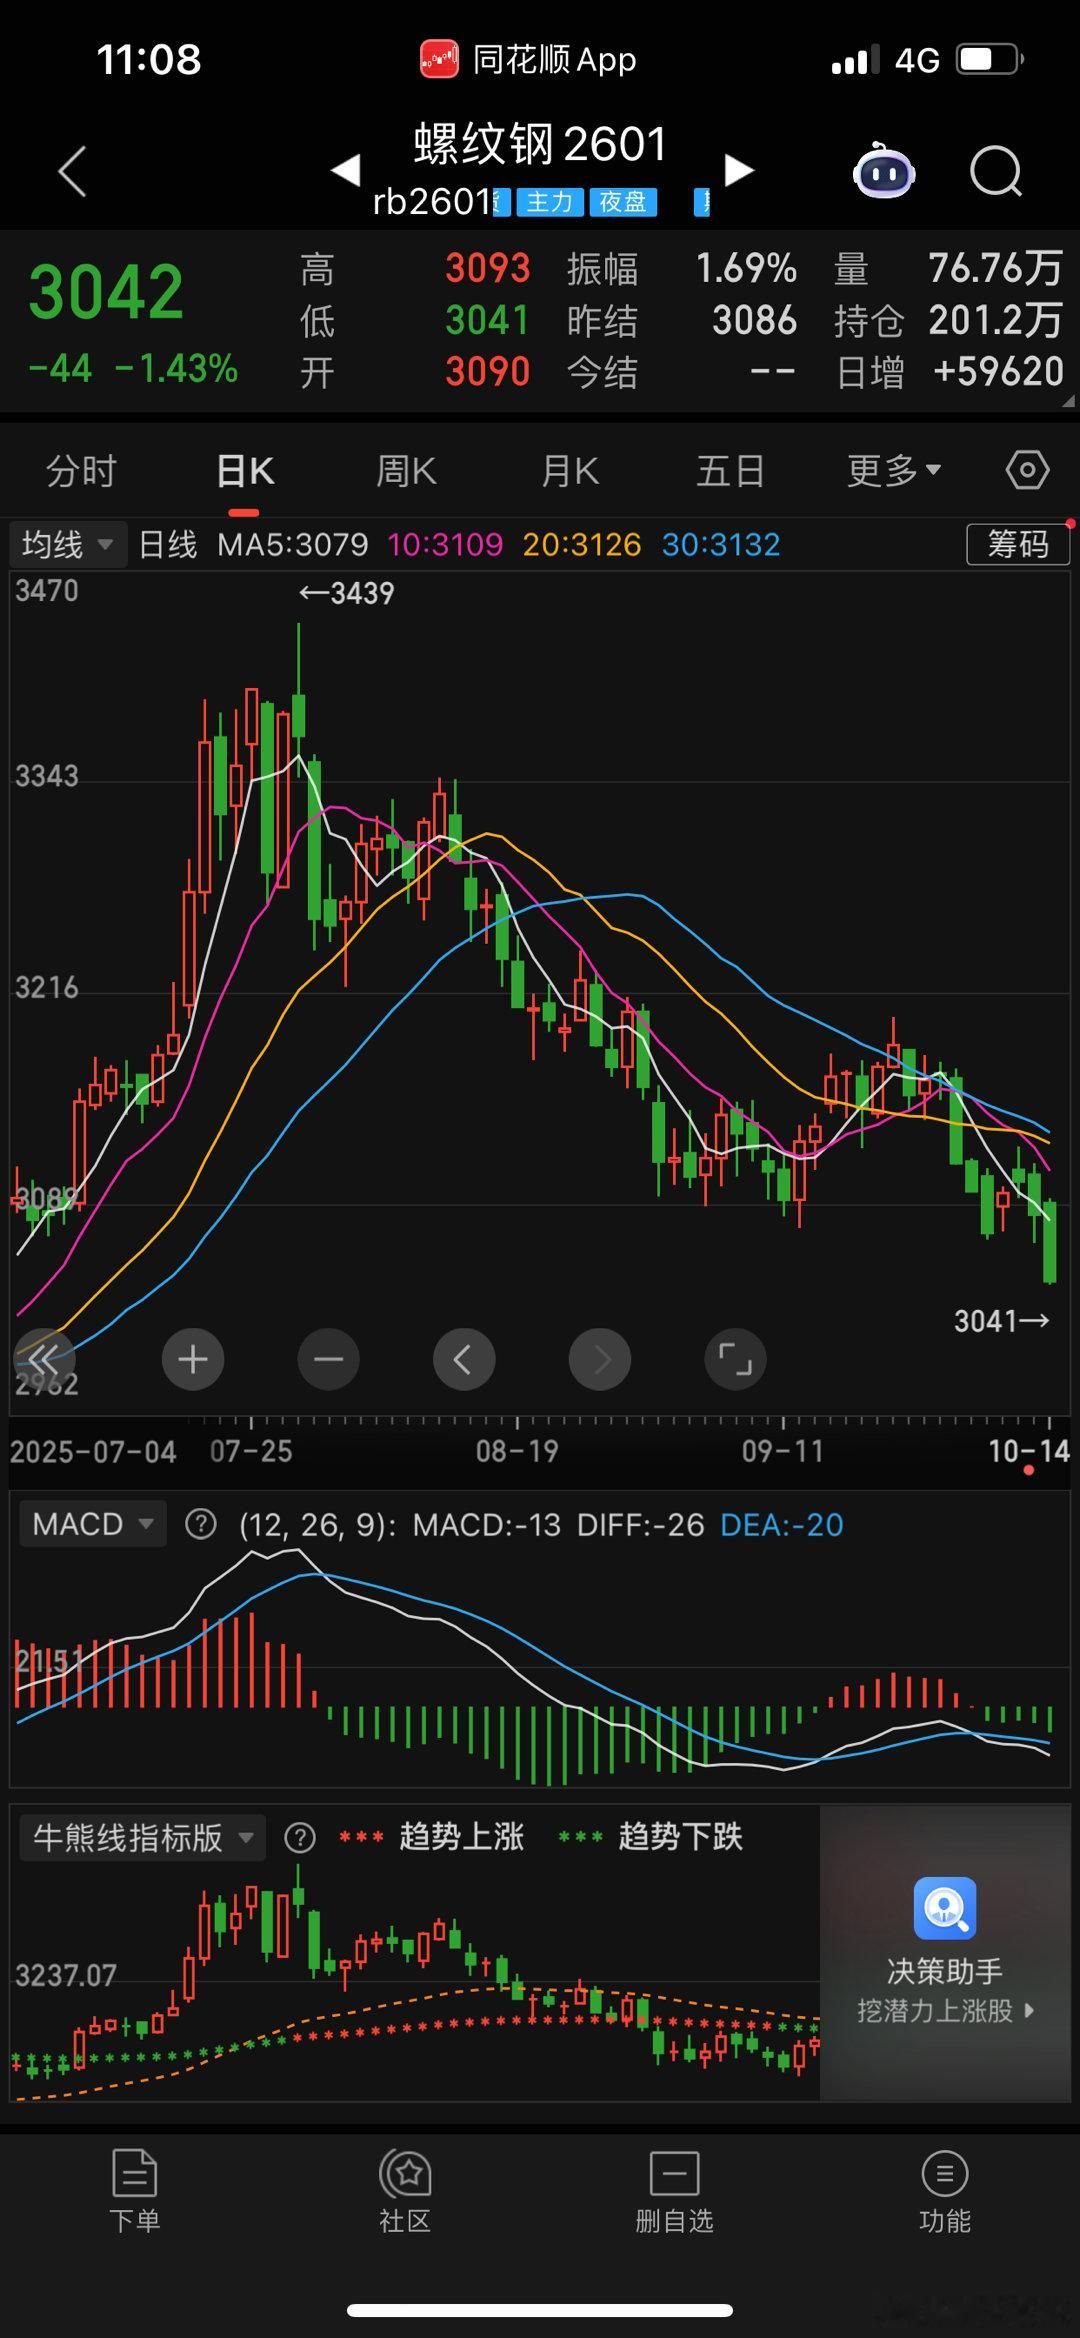Tap 挖潜力上涨股 link
Viewport: 1080px width, 2338px height.
pyautogui.click(x=945, y=2010)
